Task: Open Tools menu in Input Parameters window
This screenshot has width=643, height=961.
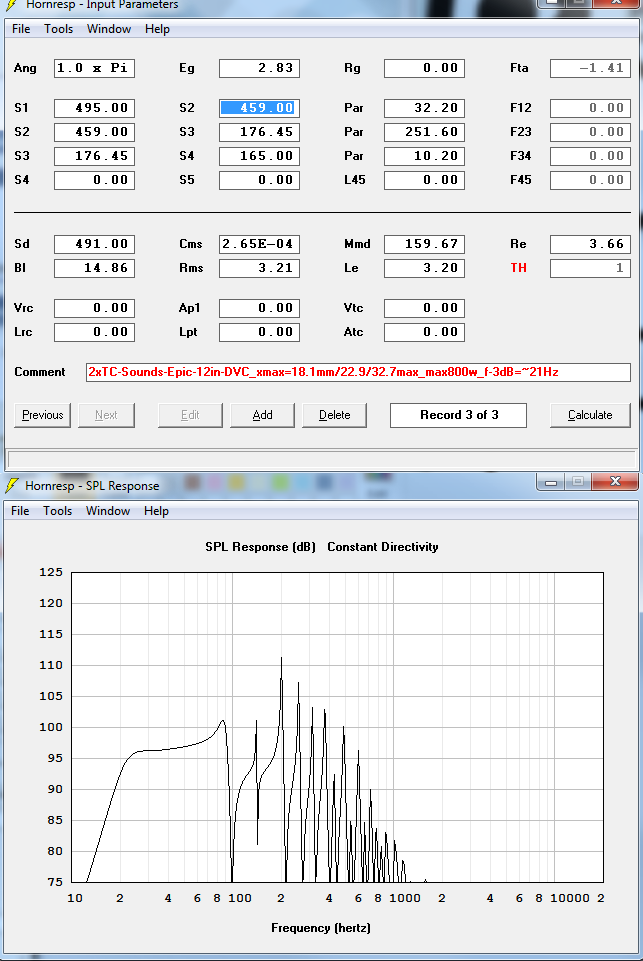Action: point(58,29)
